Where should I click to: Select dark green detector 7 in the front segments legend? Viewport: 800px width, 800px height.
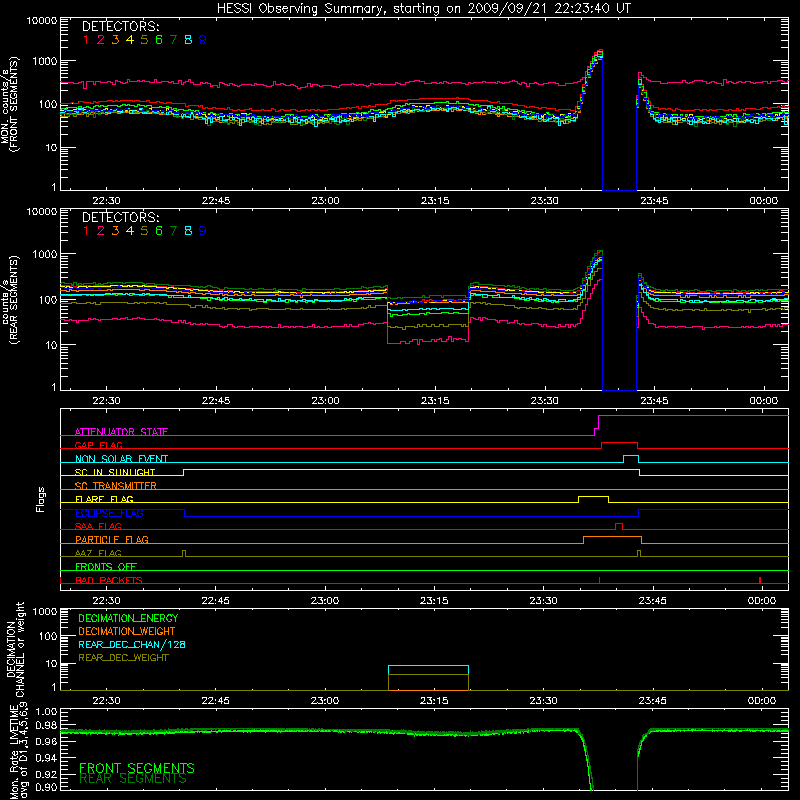(x=173, y=40)
